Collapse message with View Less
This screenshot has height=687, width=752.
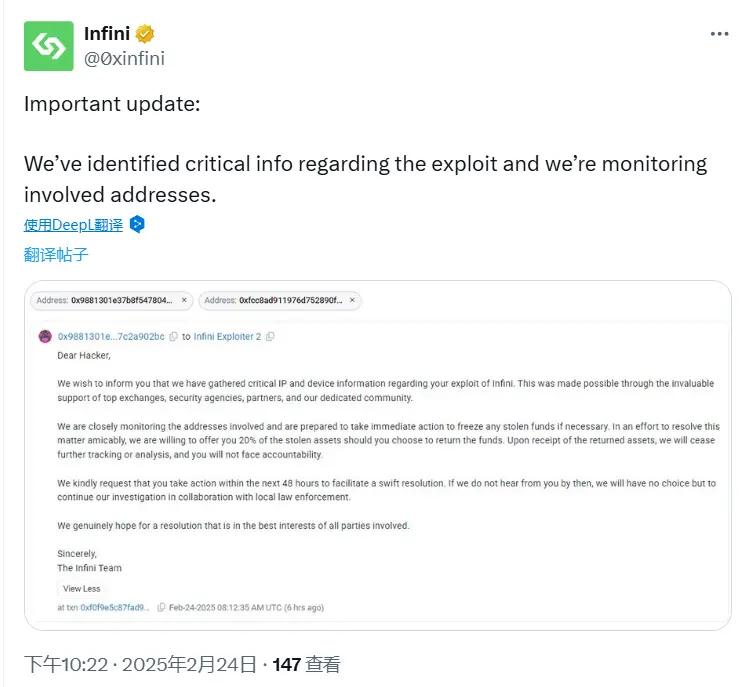pos(81,589)
